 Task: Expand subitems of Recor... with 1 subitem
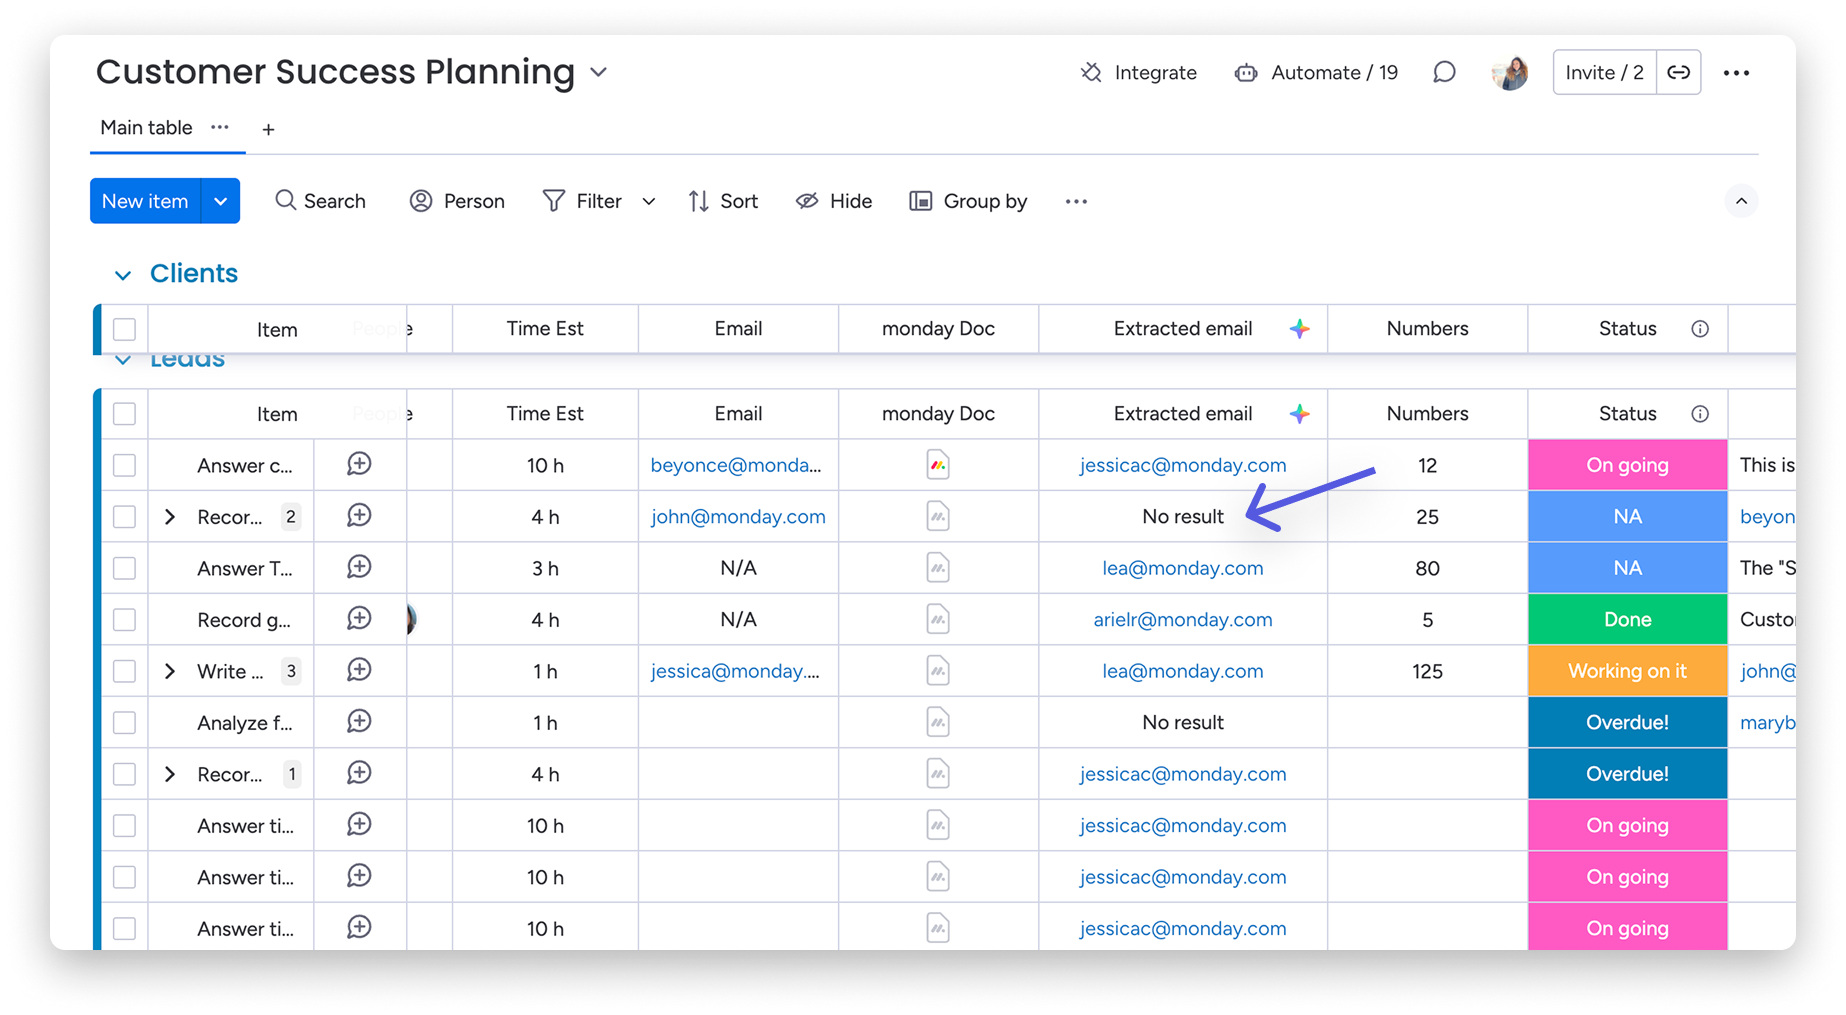[x=170, y=774]
